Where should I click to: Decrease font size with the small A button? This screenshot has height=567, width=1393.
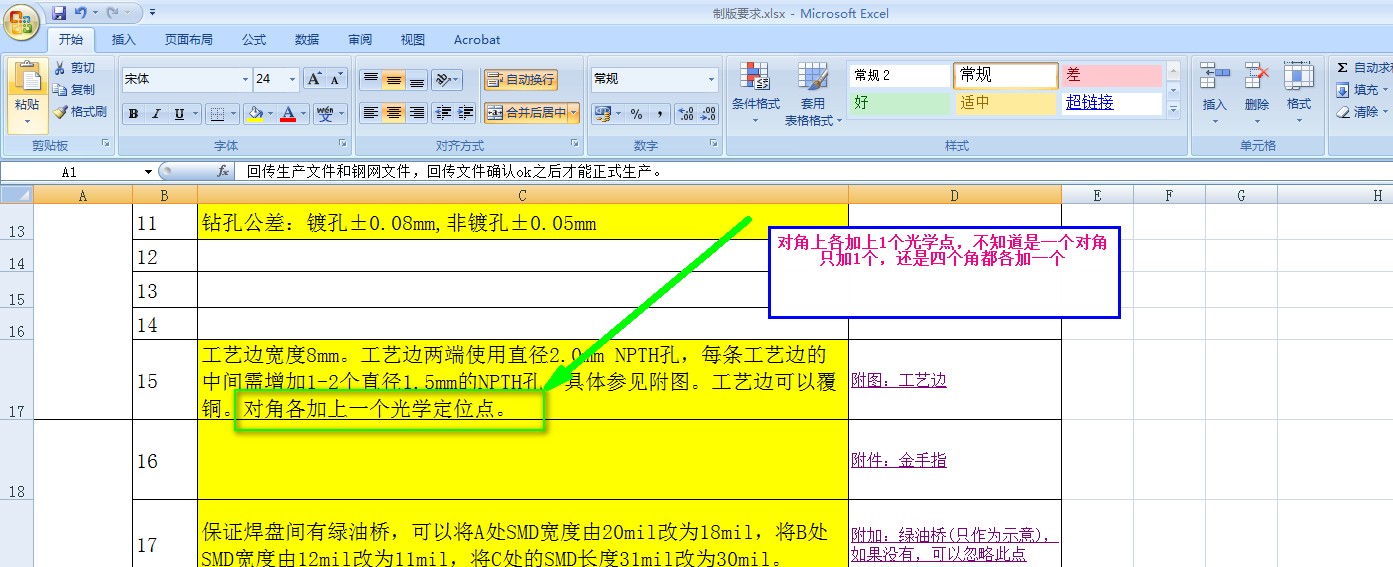(336, 79)
